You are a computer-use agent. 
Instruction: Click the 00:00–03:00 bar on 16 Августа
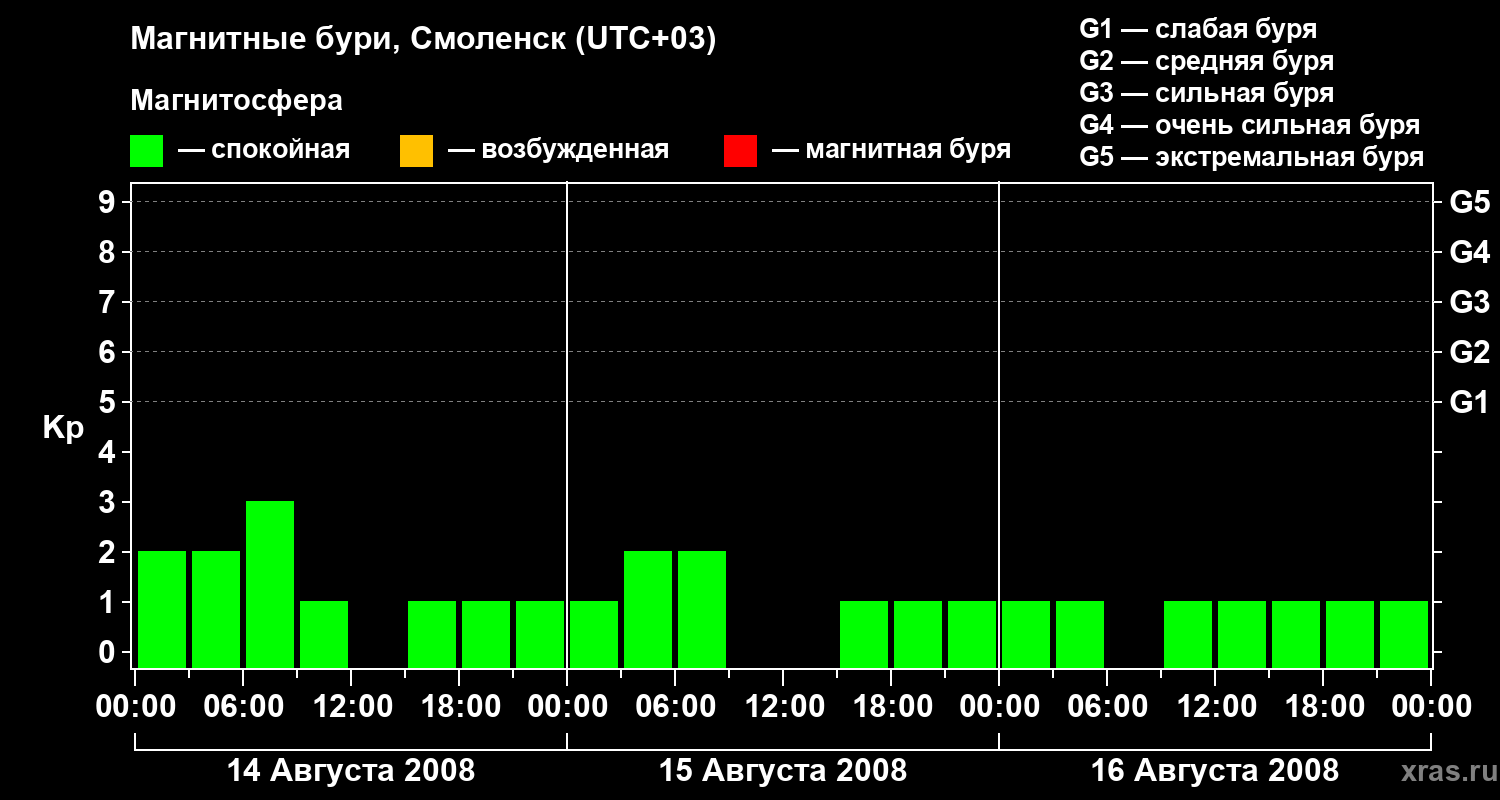point(1026,634)
